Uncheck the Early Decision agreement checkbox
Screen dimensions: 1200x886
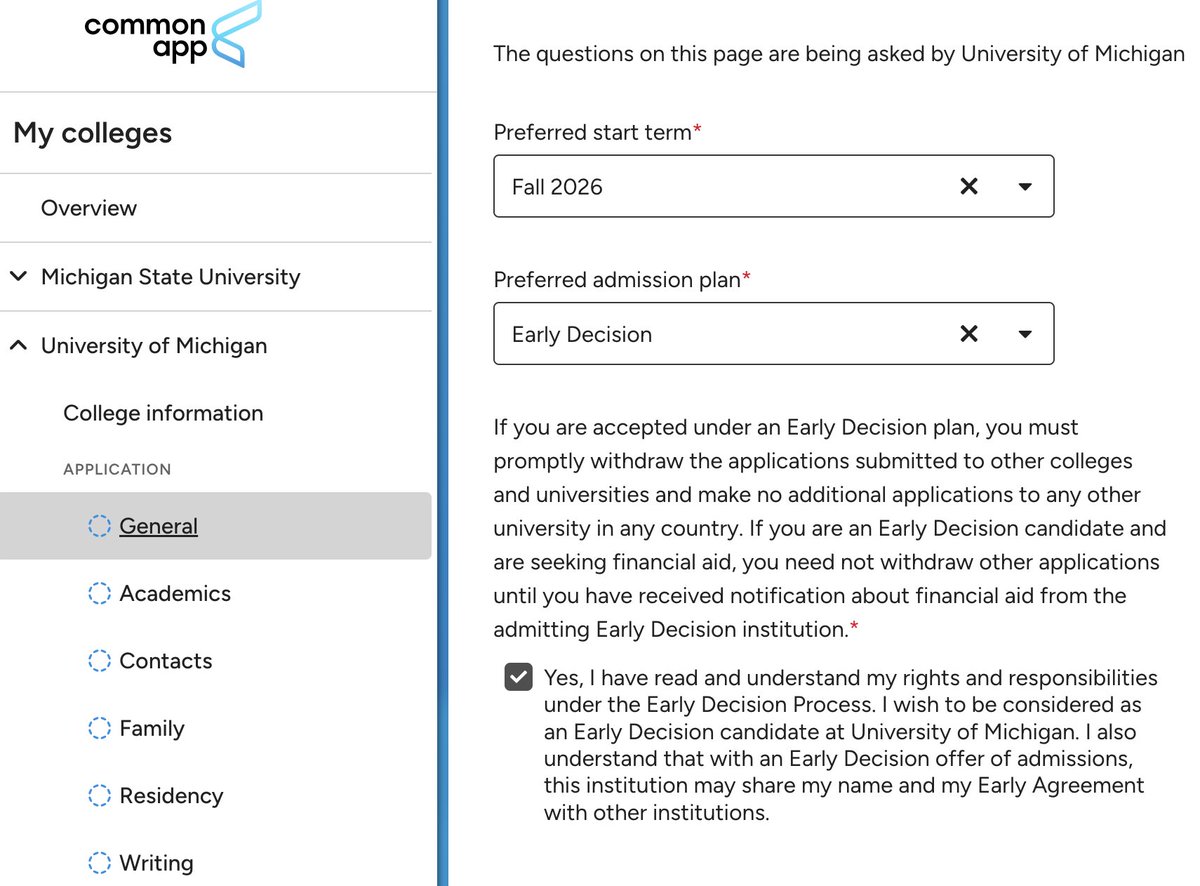pos(518,678)
